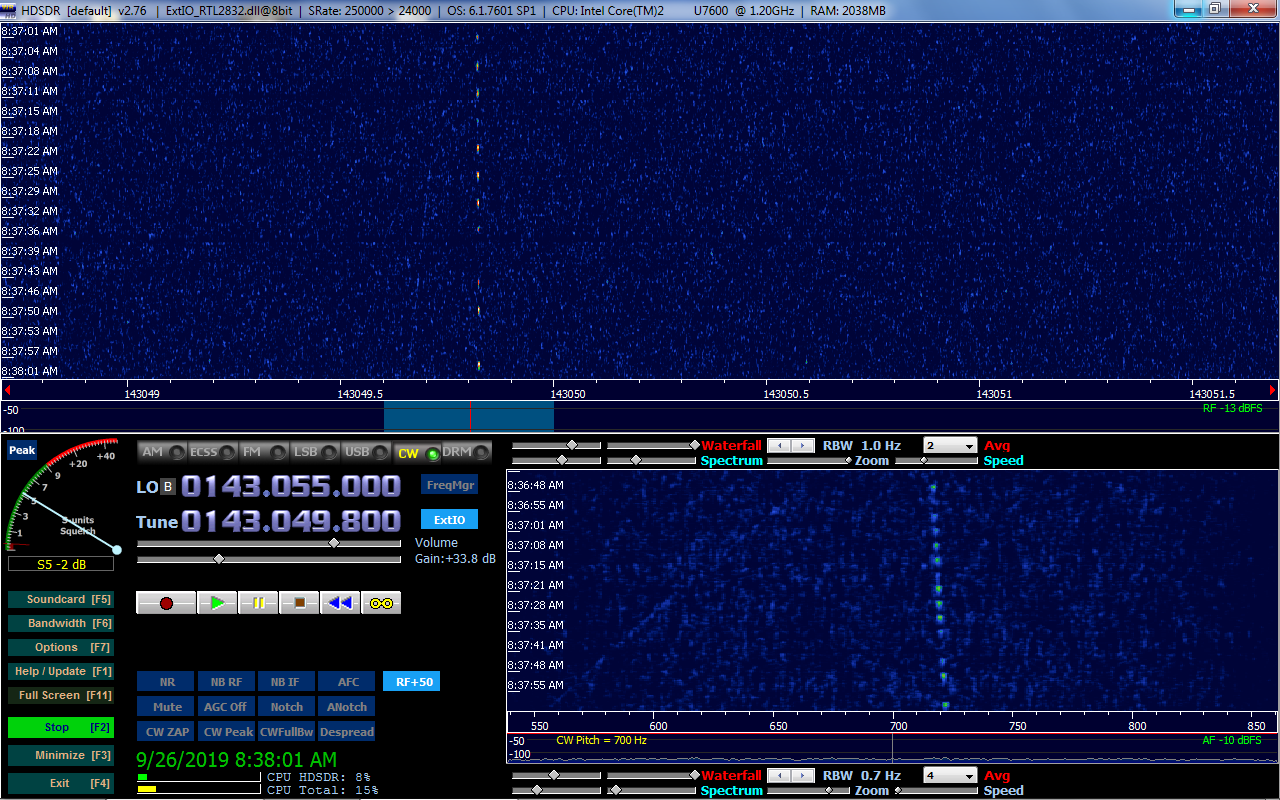
Task: Click the Peak indicator on the S-meter
Action: click(22, 450)
